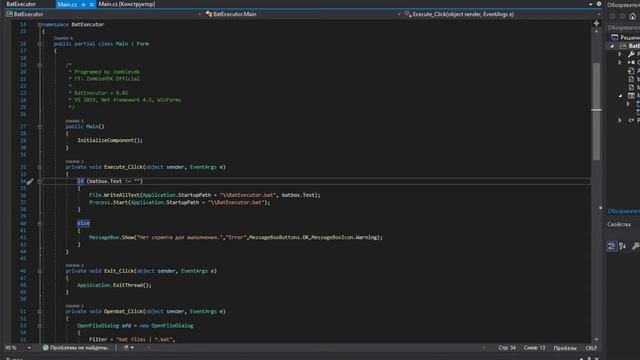This screenshot has width=640, height=360.
Task: Collapse the Main form node in Solution Explorer
Action: 620,96
